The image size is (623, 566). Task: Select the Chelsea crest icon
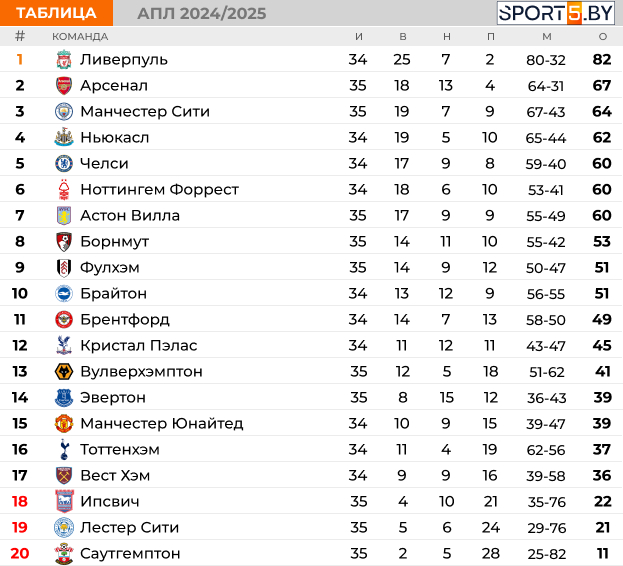(64, 164)
